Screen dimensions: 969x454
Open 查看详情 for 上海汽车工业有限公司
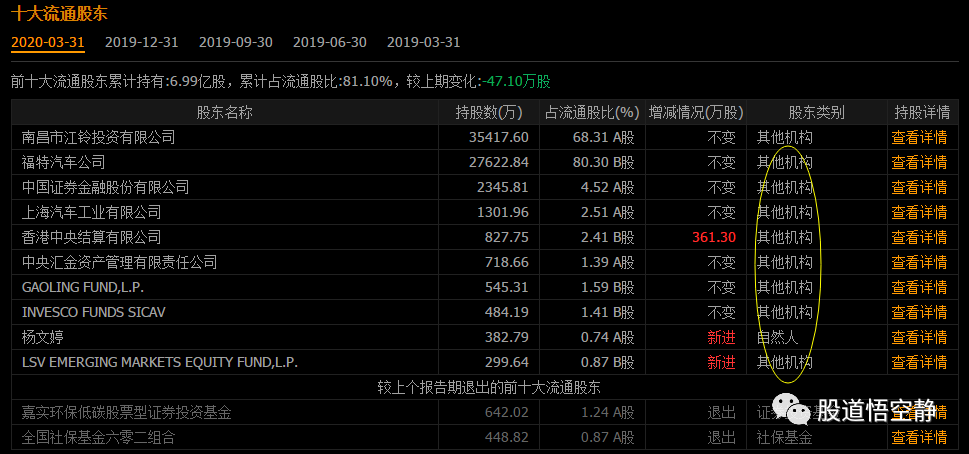pyautogui.click(x=919, y=212)
